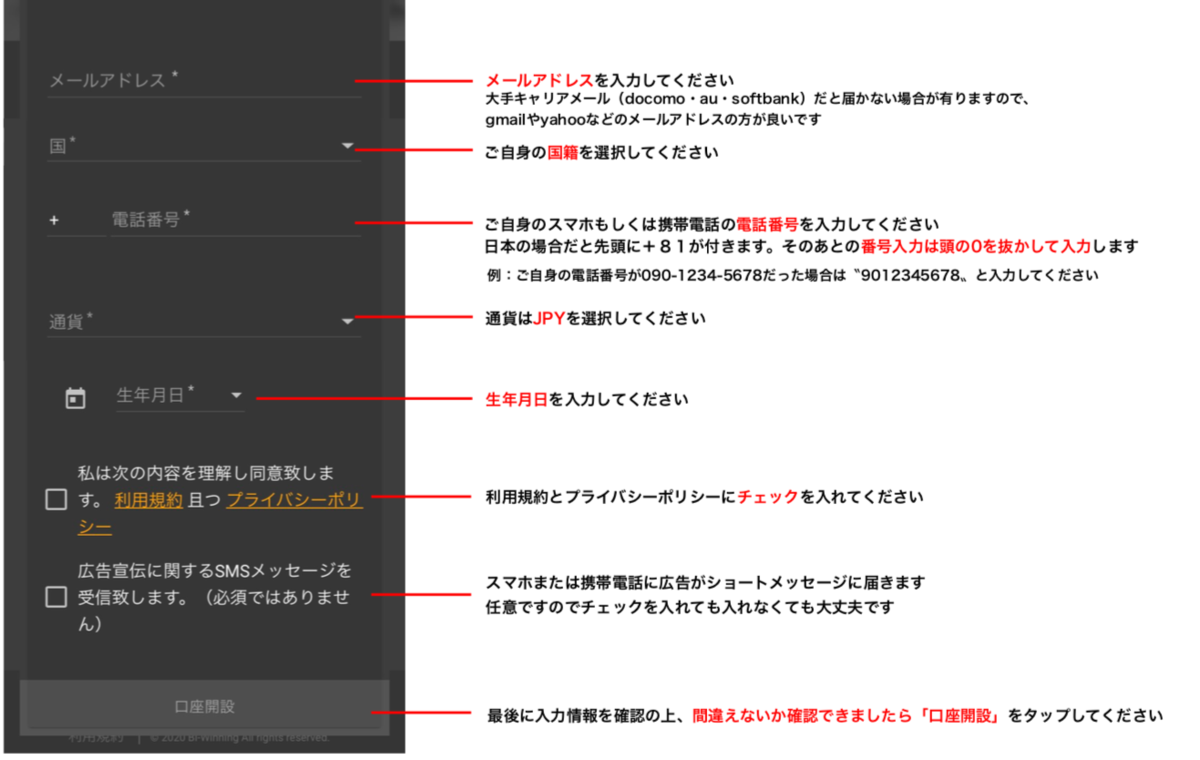Uncheck the privacy policy consent box
Viewport: 1200px width, 760px height.
point(56,499)
